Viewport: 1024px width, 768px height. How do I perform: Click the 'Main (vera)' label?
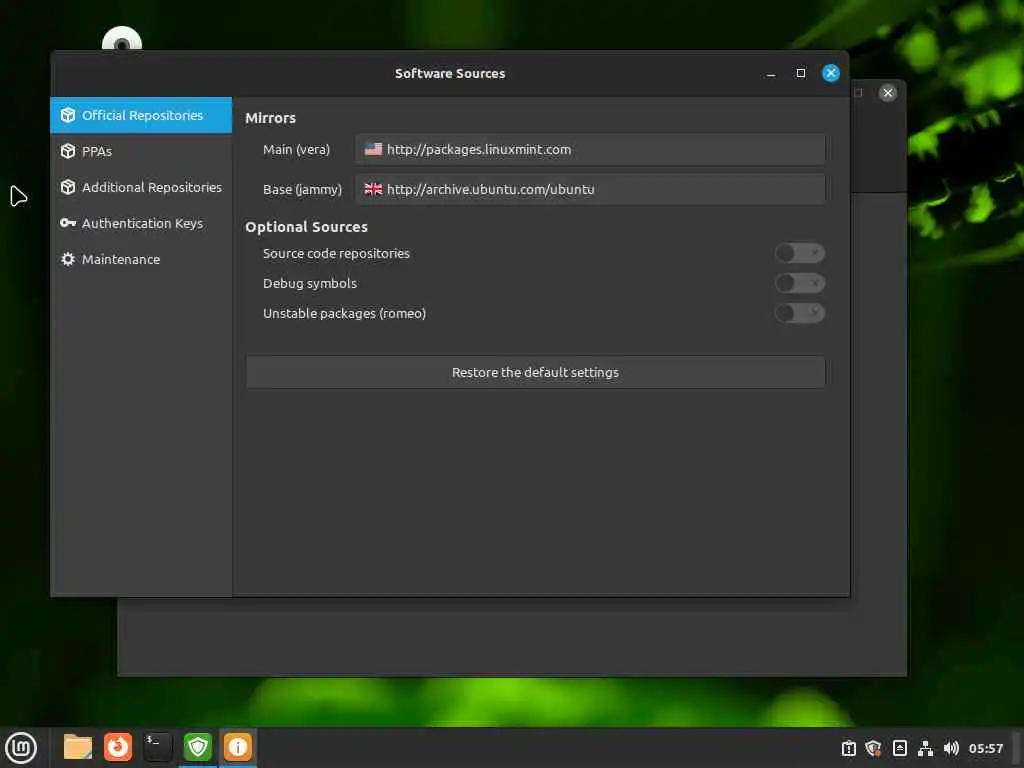click(x=296, y=150)
